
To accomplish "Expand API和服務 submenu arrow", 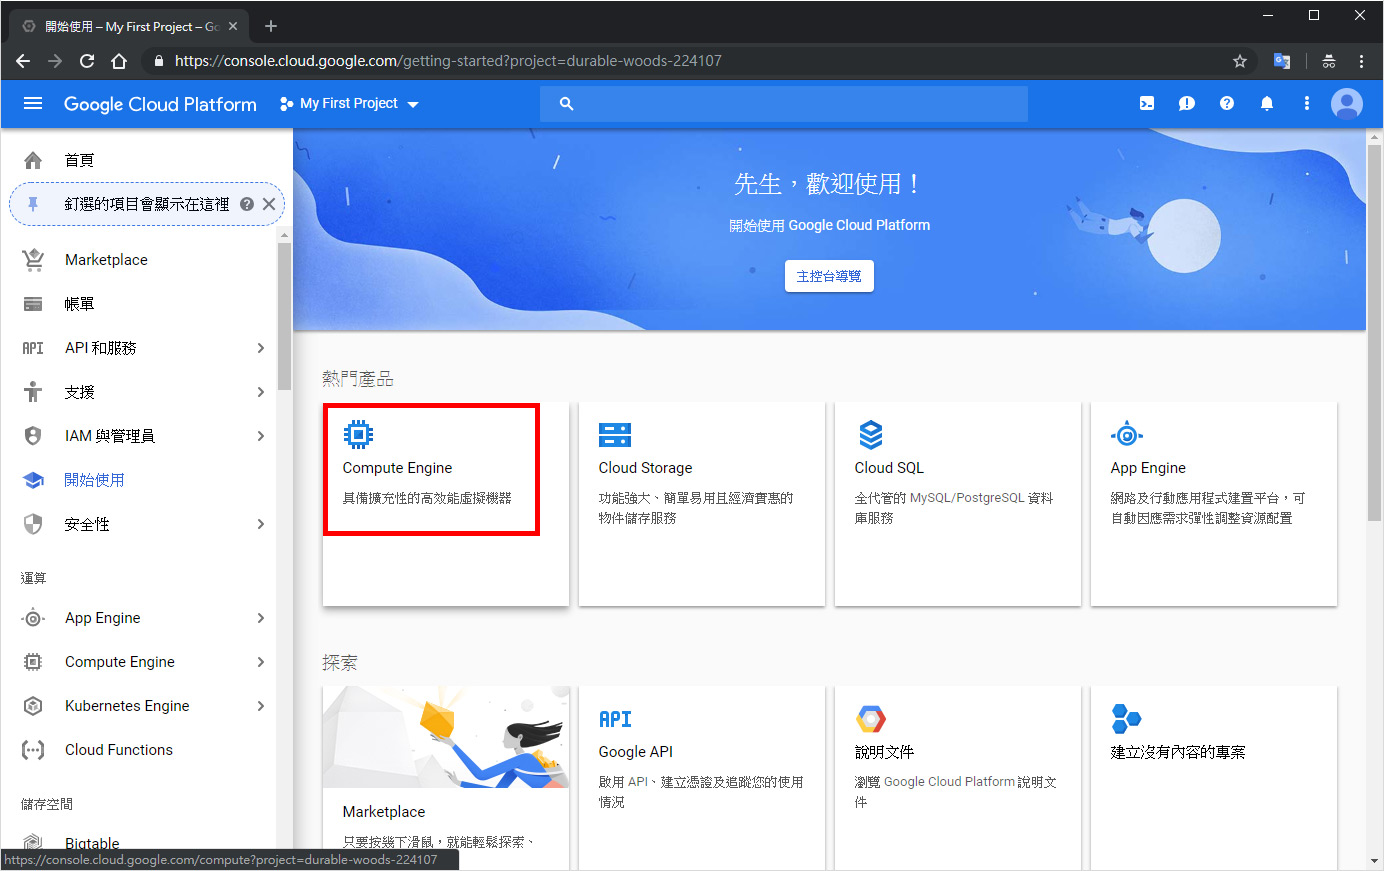I will coord(260,348).
